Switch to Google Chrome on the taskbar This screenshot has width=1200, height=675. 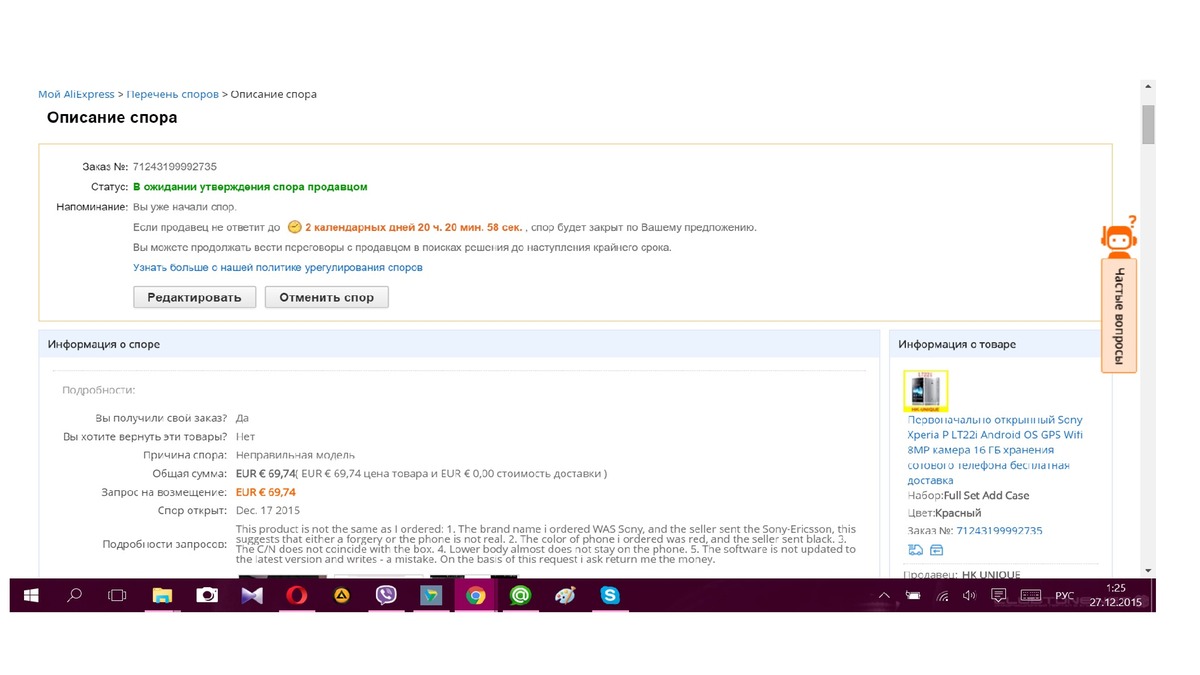[x=475, y=595]
